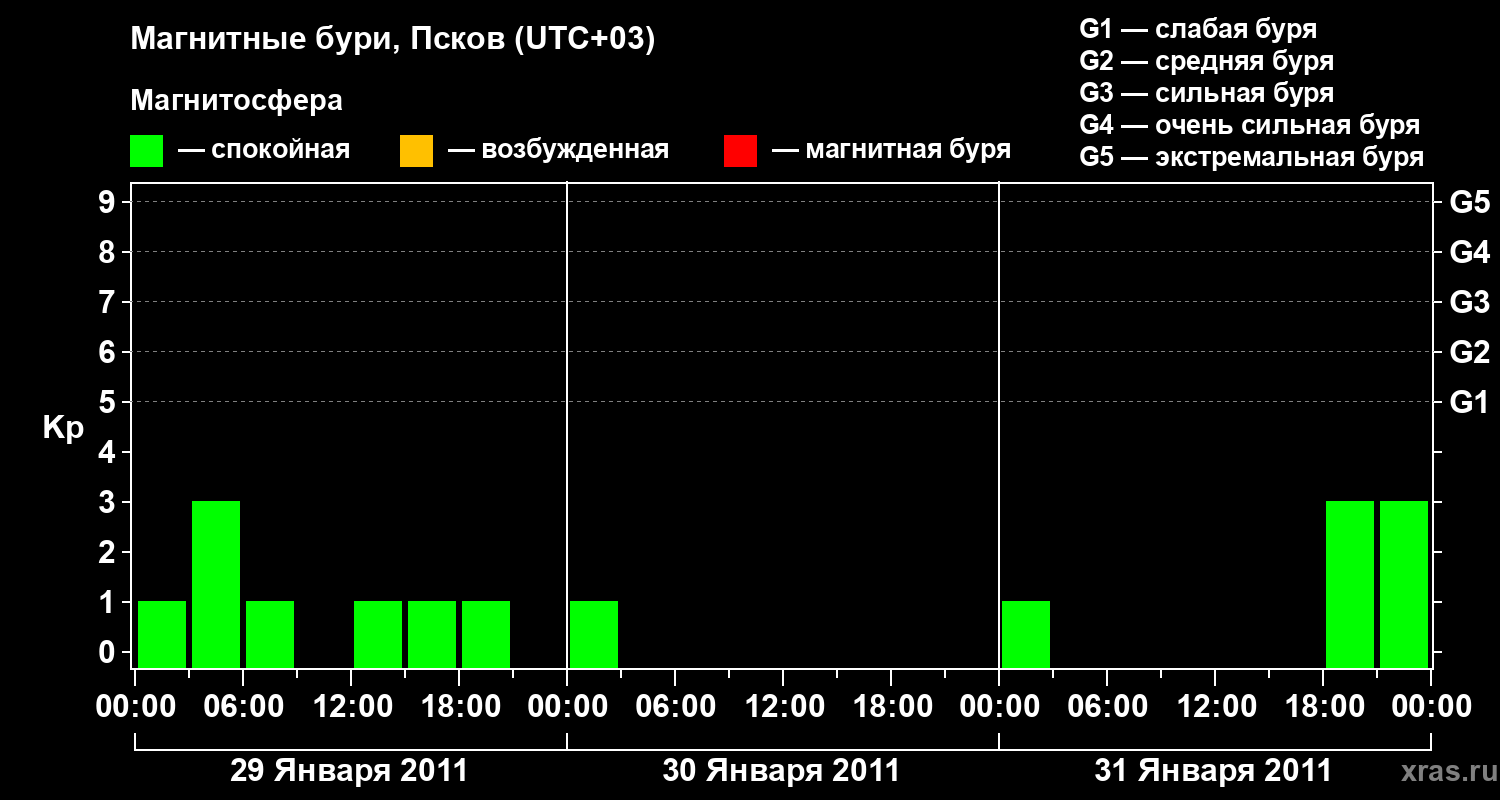Click the '29 Января 2011' date label
The width and height of the screenshot is (1500, 800).
(x=349, y=771)
